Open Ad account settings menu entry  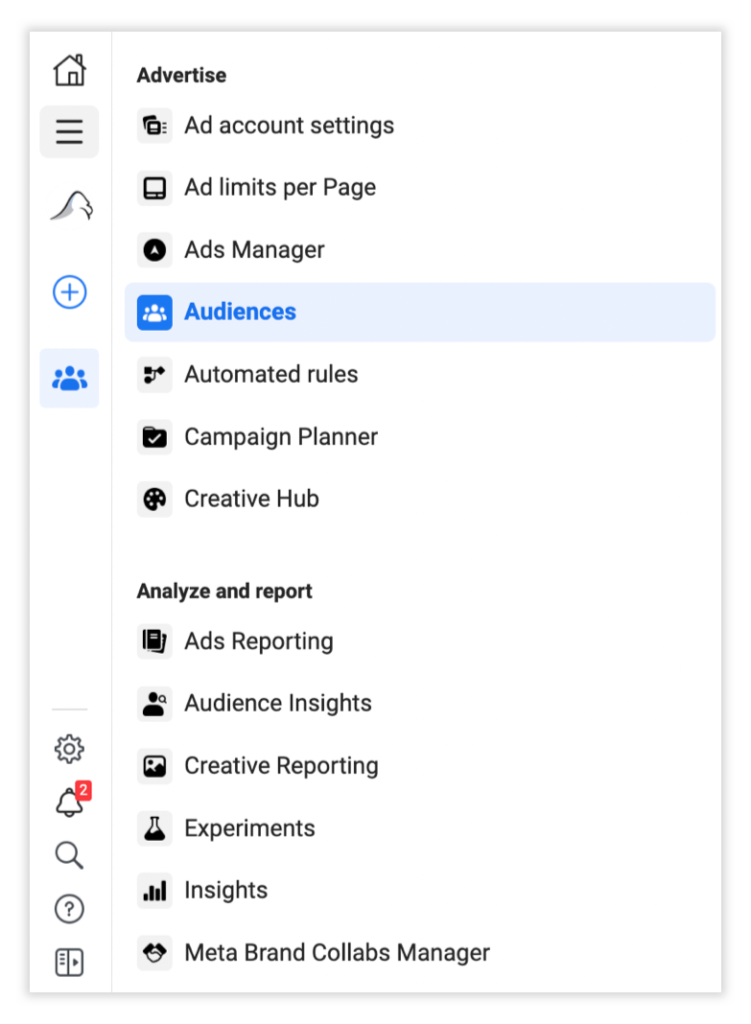289,125
